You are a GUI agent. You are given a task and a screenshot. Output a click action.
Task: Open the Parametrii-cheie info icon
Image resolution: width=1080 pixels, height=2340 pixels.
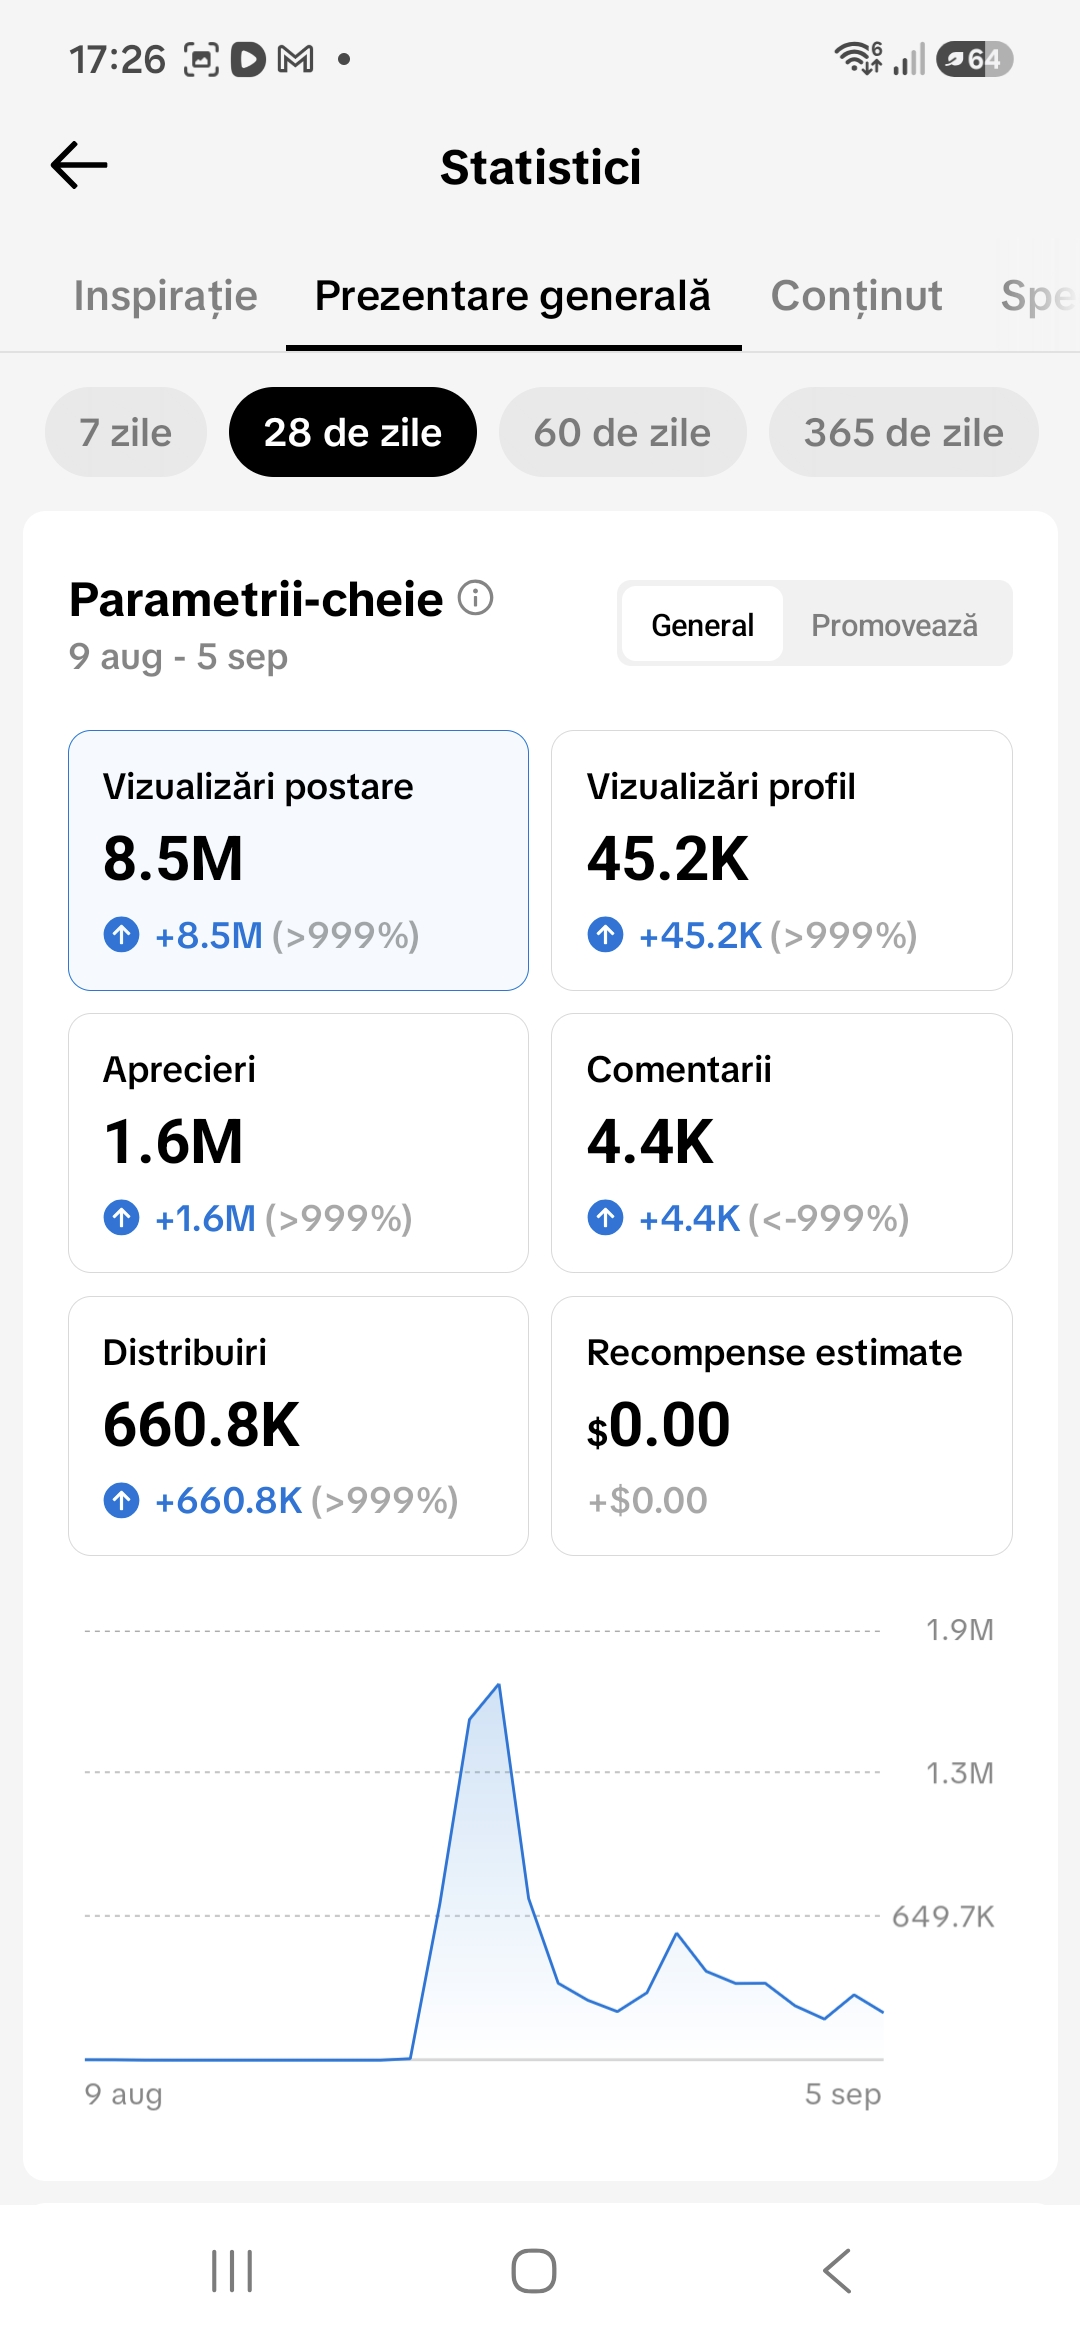pos(476,598)
